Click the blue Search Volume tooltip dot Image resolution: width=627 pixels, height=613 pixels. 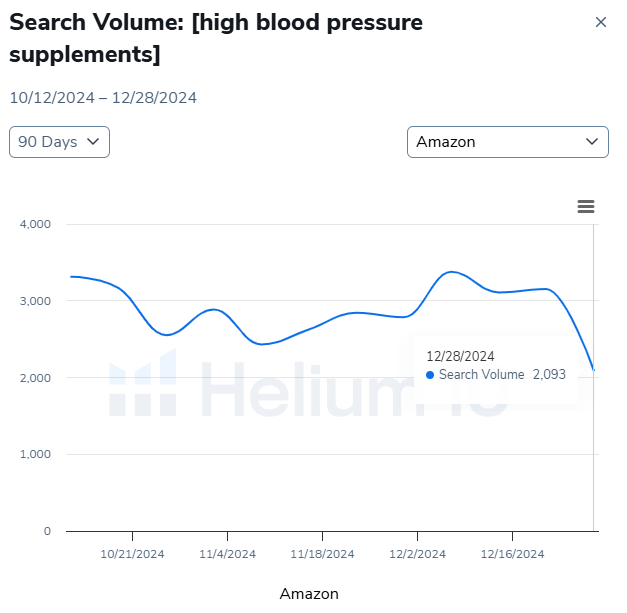click(x=430, y=375)
